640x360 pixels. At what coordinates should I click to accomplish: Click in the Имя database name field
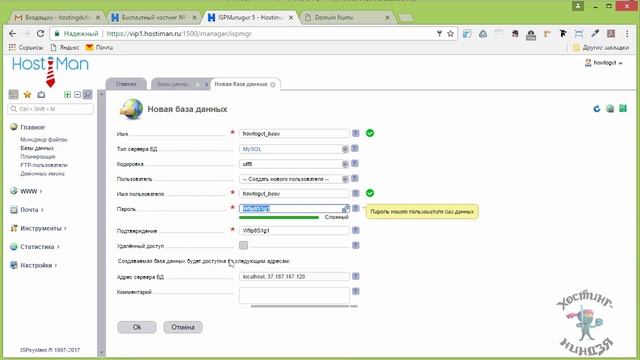point(294,133)
